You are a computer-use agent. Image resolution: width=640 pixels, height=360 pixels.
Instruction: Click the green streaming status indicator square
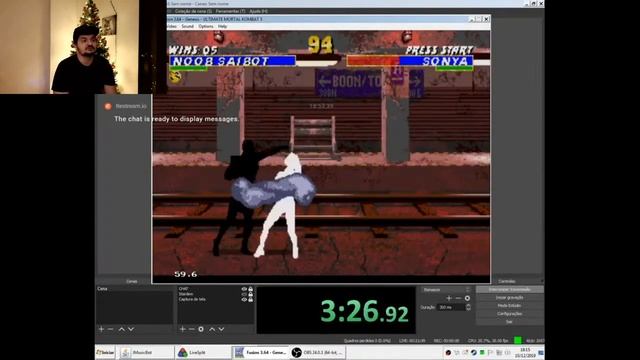(x=518, y=340)
